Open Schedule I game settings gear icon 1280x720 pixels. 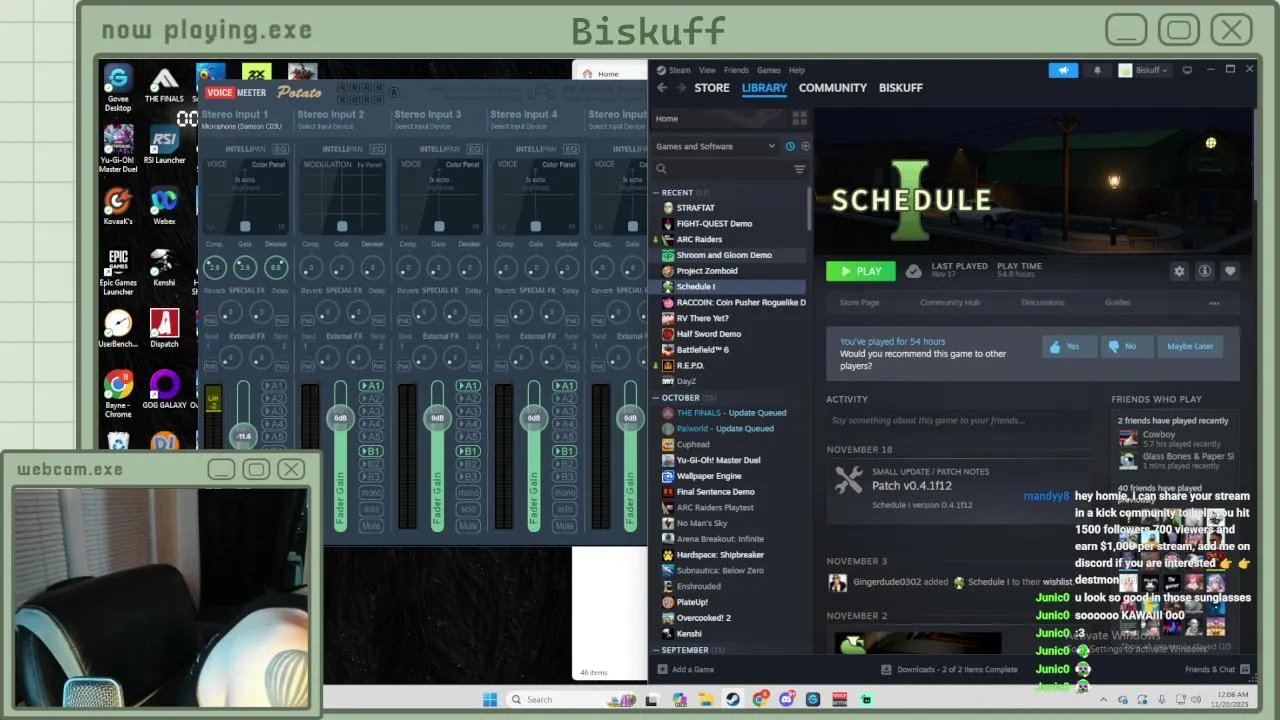[1179, 271]
